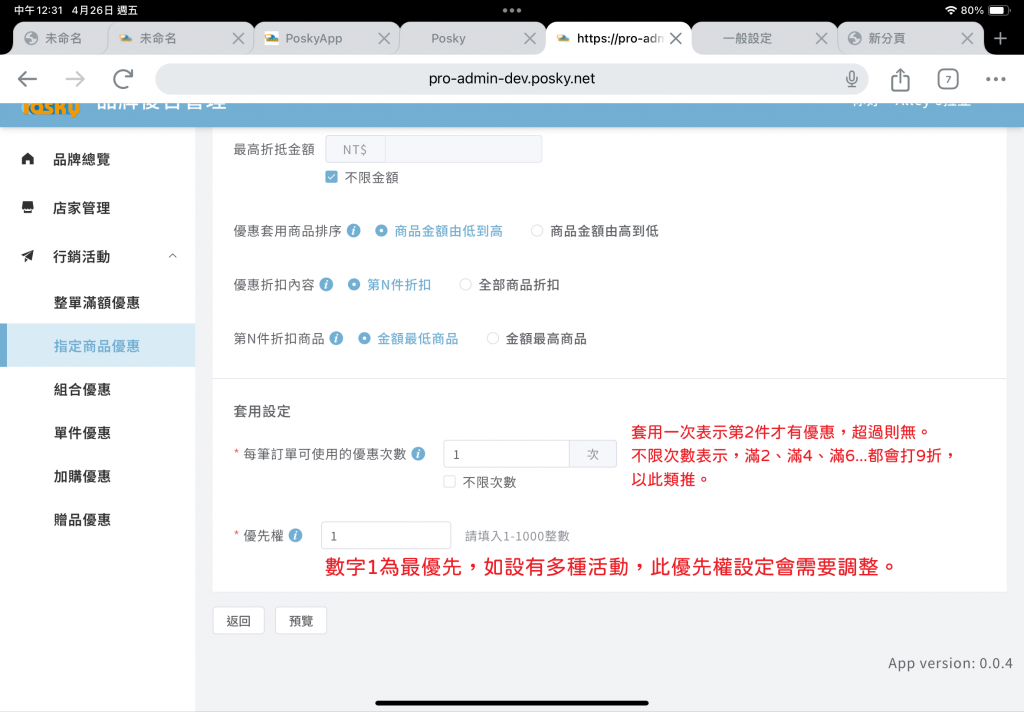Click the address bar pro-admin-dev.posky.net
The width and height of the screenshot is (1024, 712).
(x=511, y=79)
